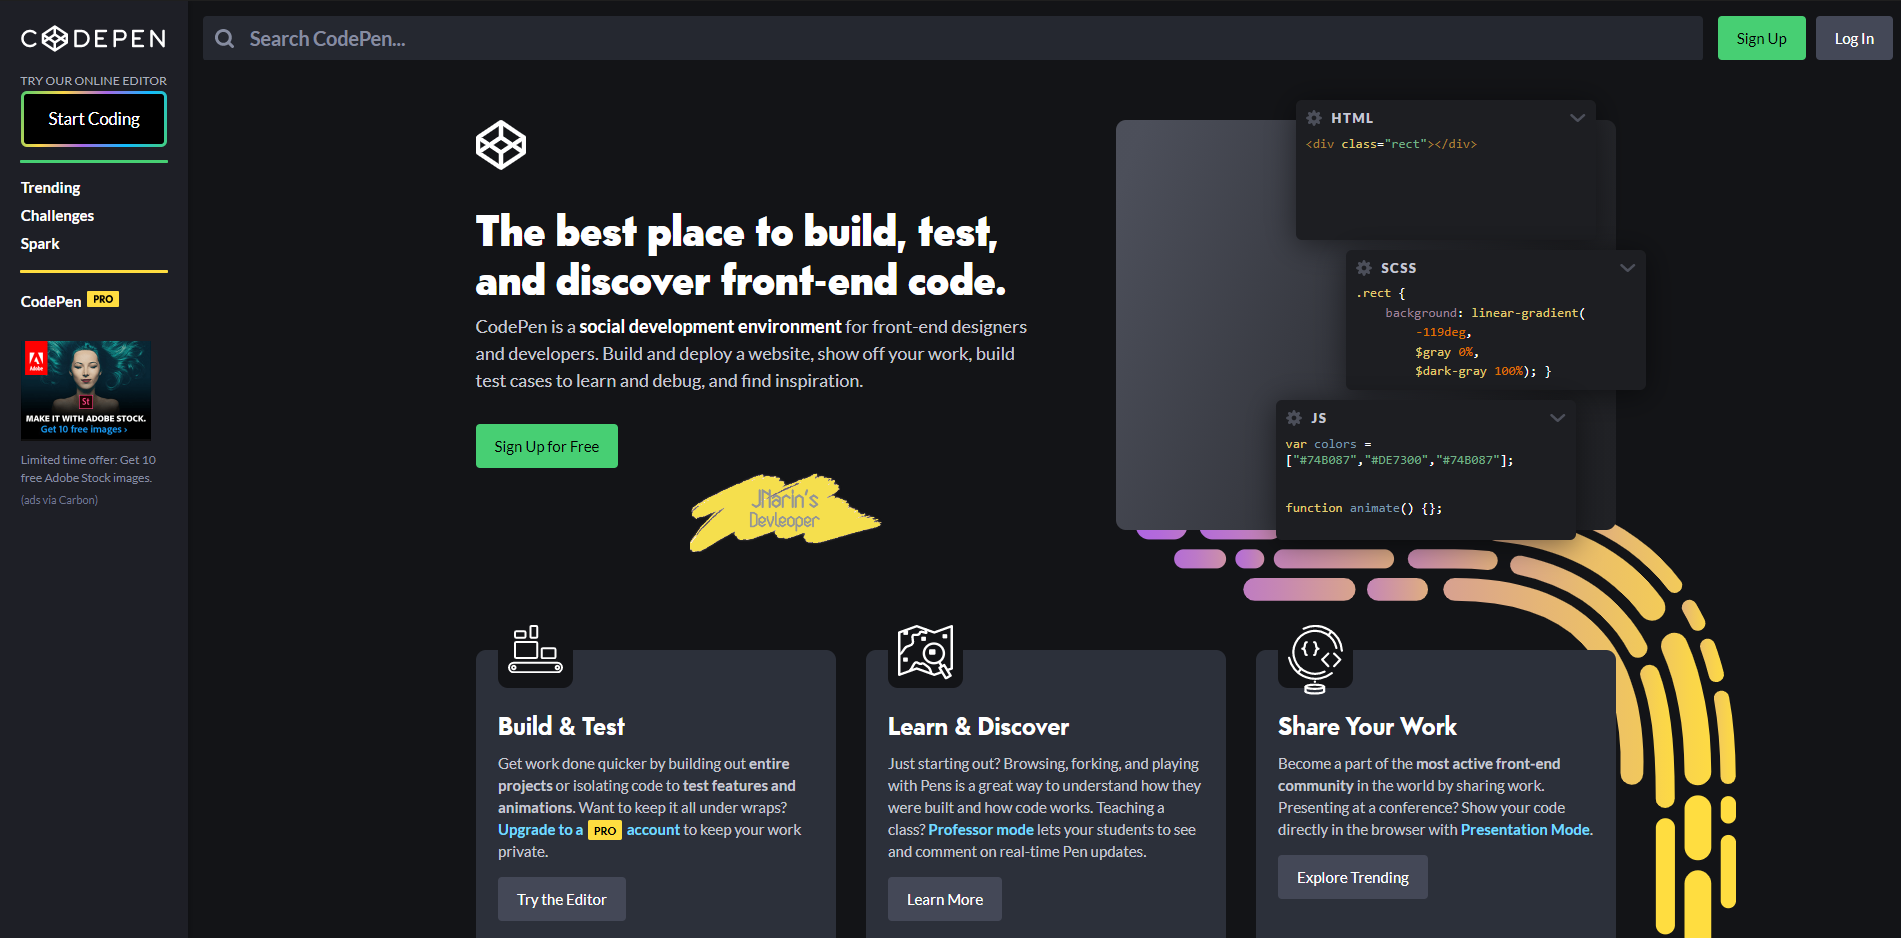The height and width of the screenshot is (938, 1901).
Task: Click the Share Your Work globe icon
Action: click(x=1315, y=658)
